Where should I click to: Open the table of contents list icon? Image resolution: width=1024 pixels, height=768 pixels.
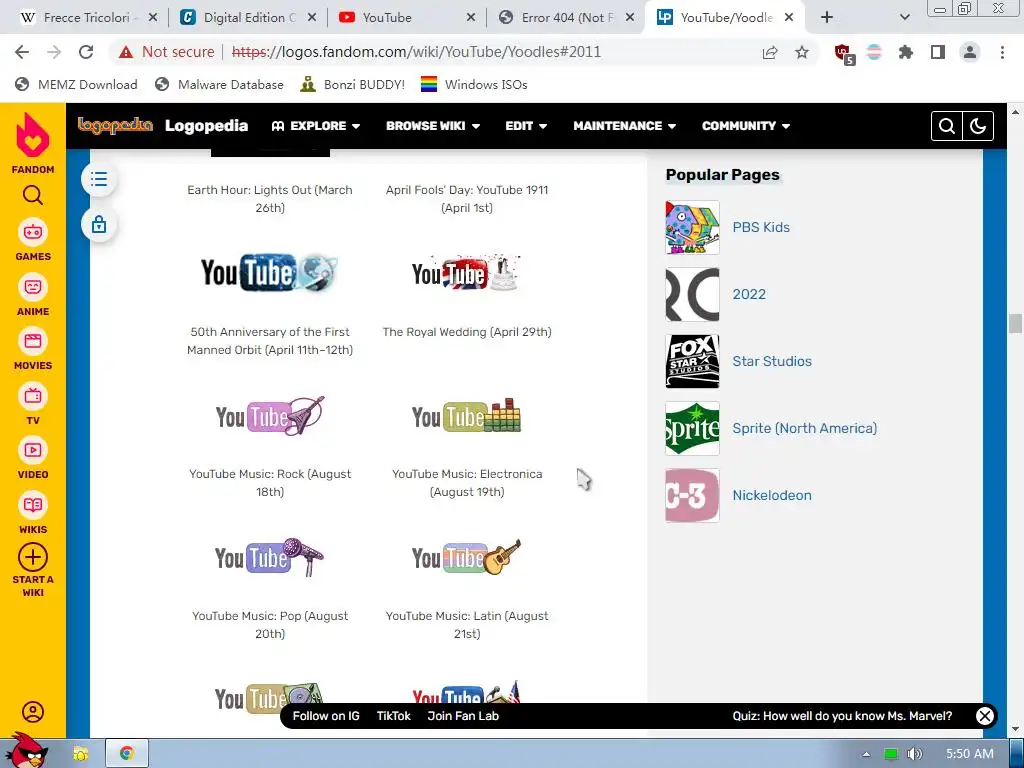coord(99,179)
